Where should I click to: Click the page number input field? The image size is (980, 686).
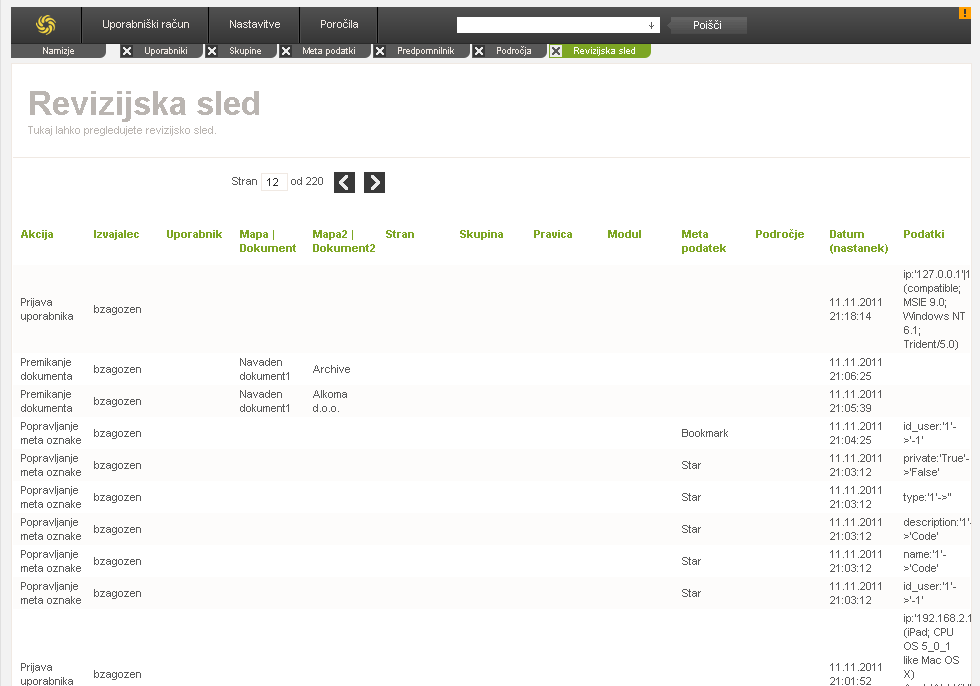pos(273,182)
